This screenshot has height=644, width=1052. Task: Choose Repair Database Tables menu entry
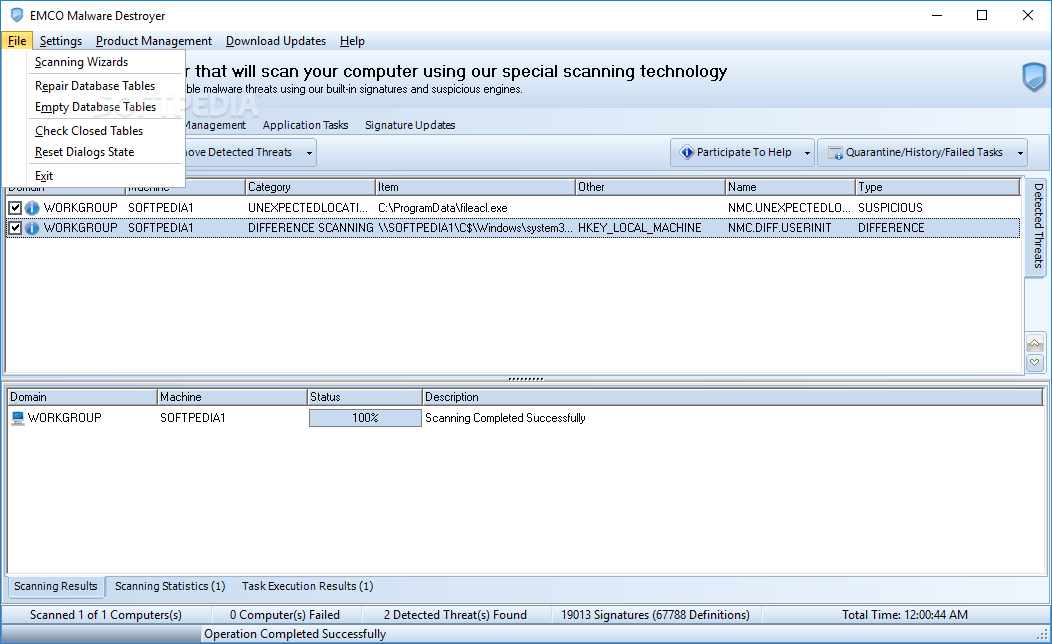point(94,86)
